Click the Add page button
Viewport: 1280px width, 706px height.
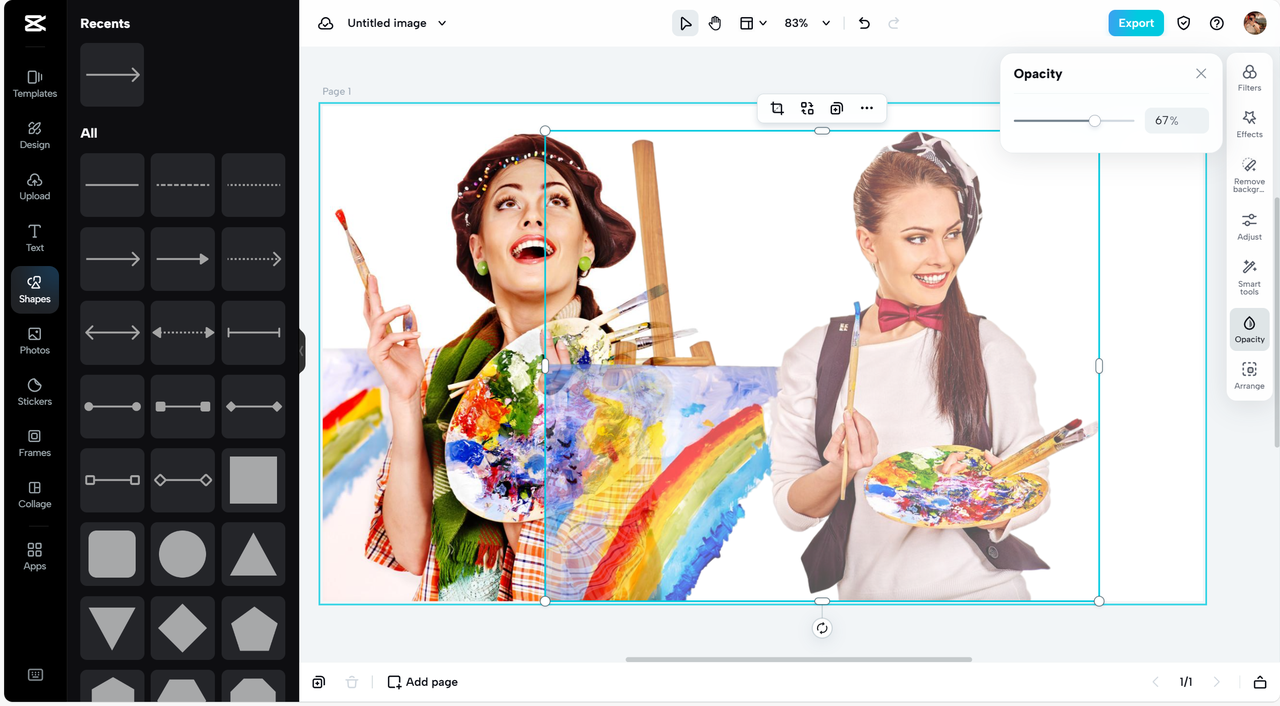[x=423, y=682]
